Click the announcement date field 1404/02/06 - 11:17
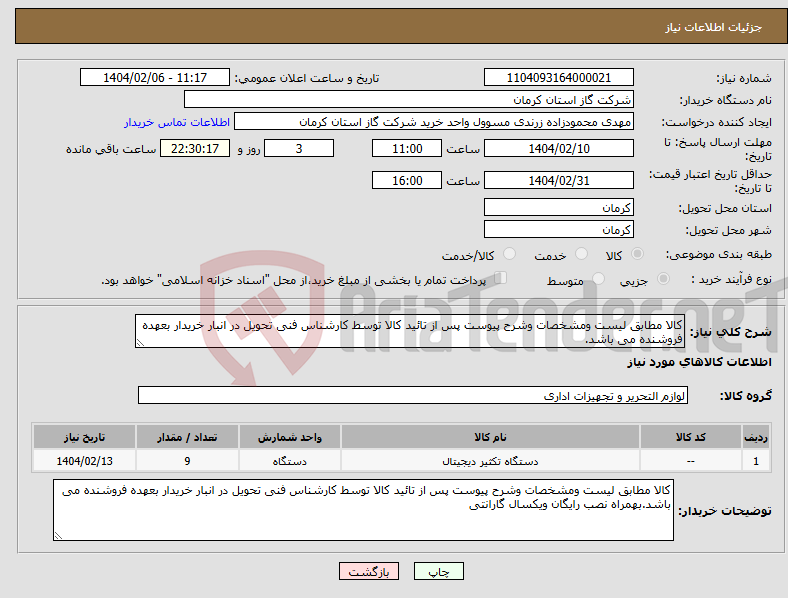The image size is (788, 598). click(155, 77)
